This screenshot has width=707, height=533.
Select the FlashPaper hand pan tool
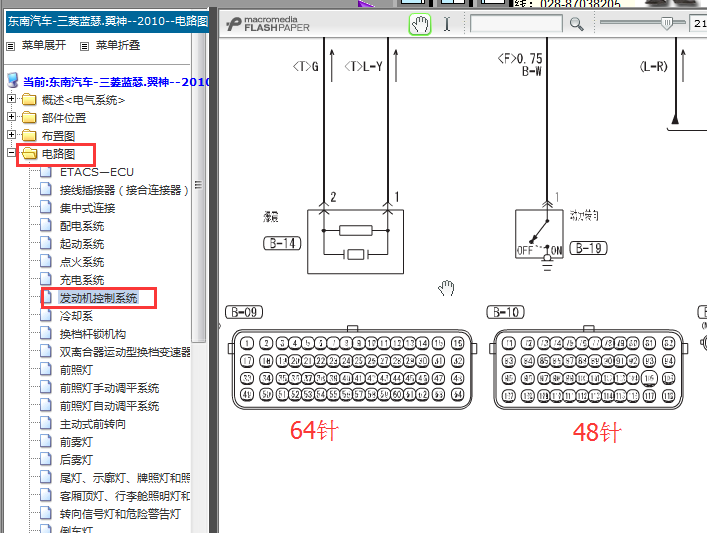(420, 24)
